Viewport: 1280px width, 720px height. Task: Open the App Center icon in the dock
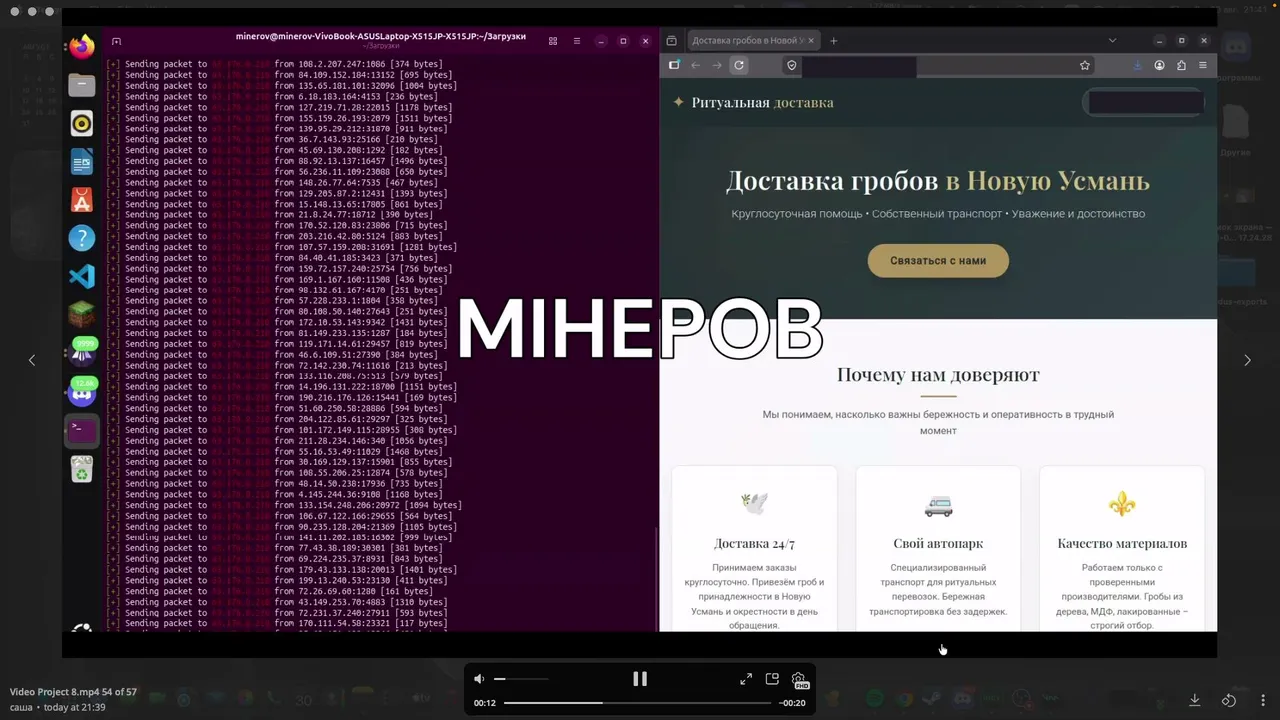(x=82, y=199)
